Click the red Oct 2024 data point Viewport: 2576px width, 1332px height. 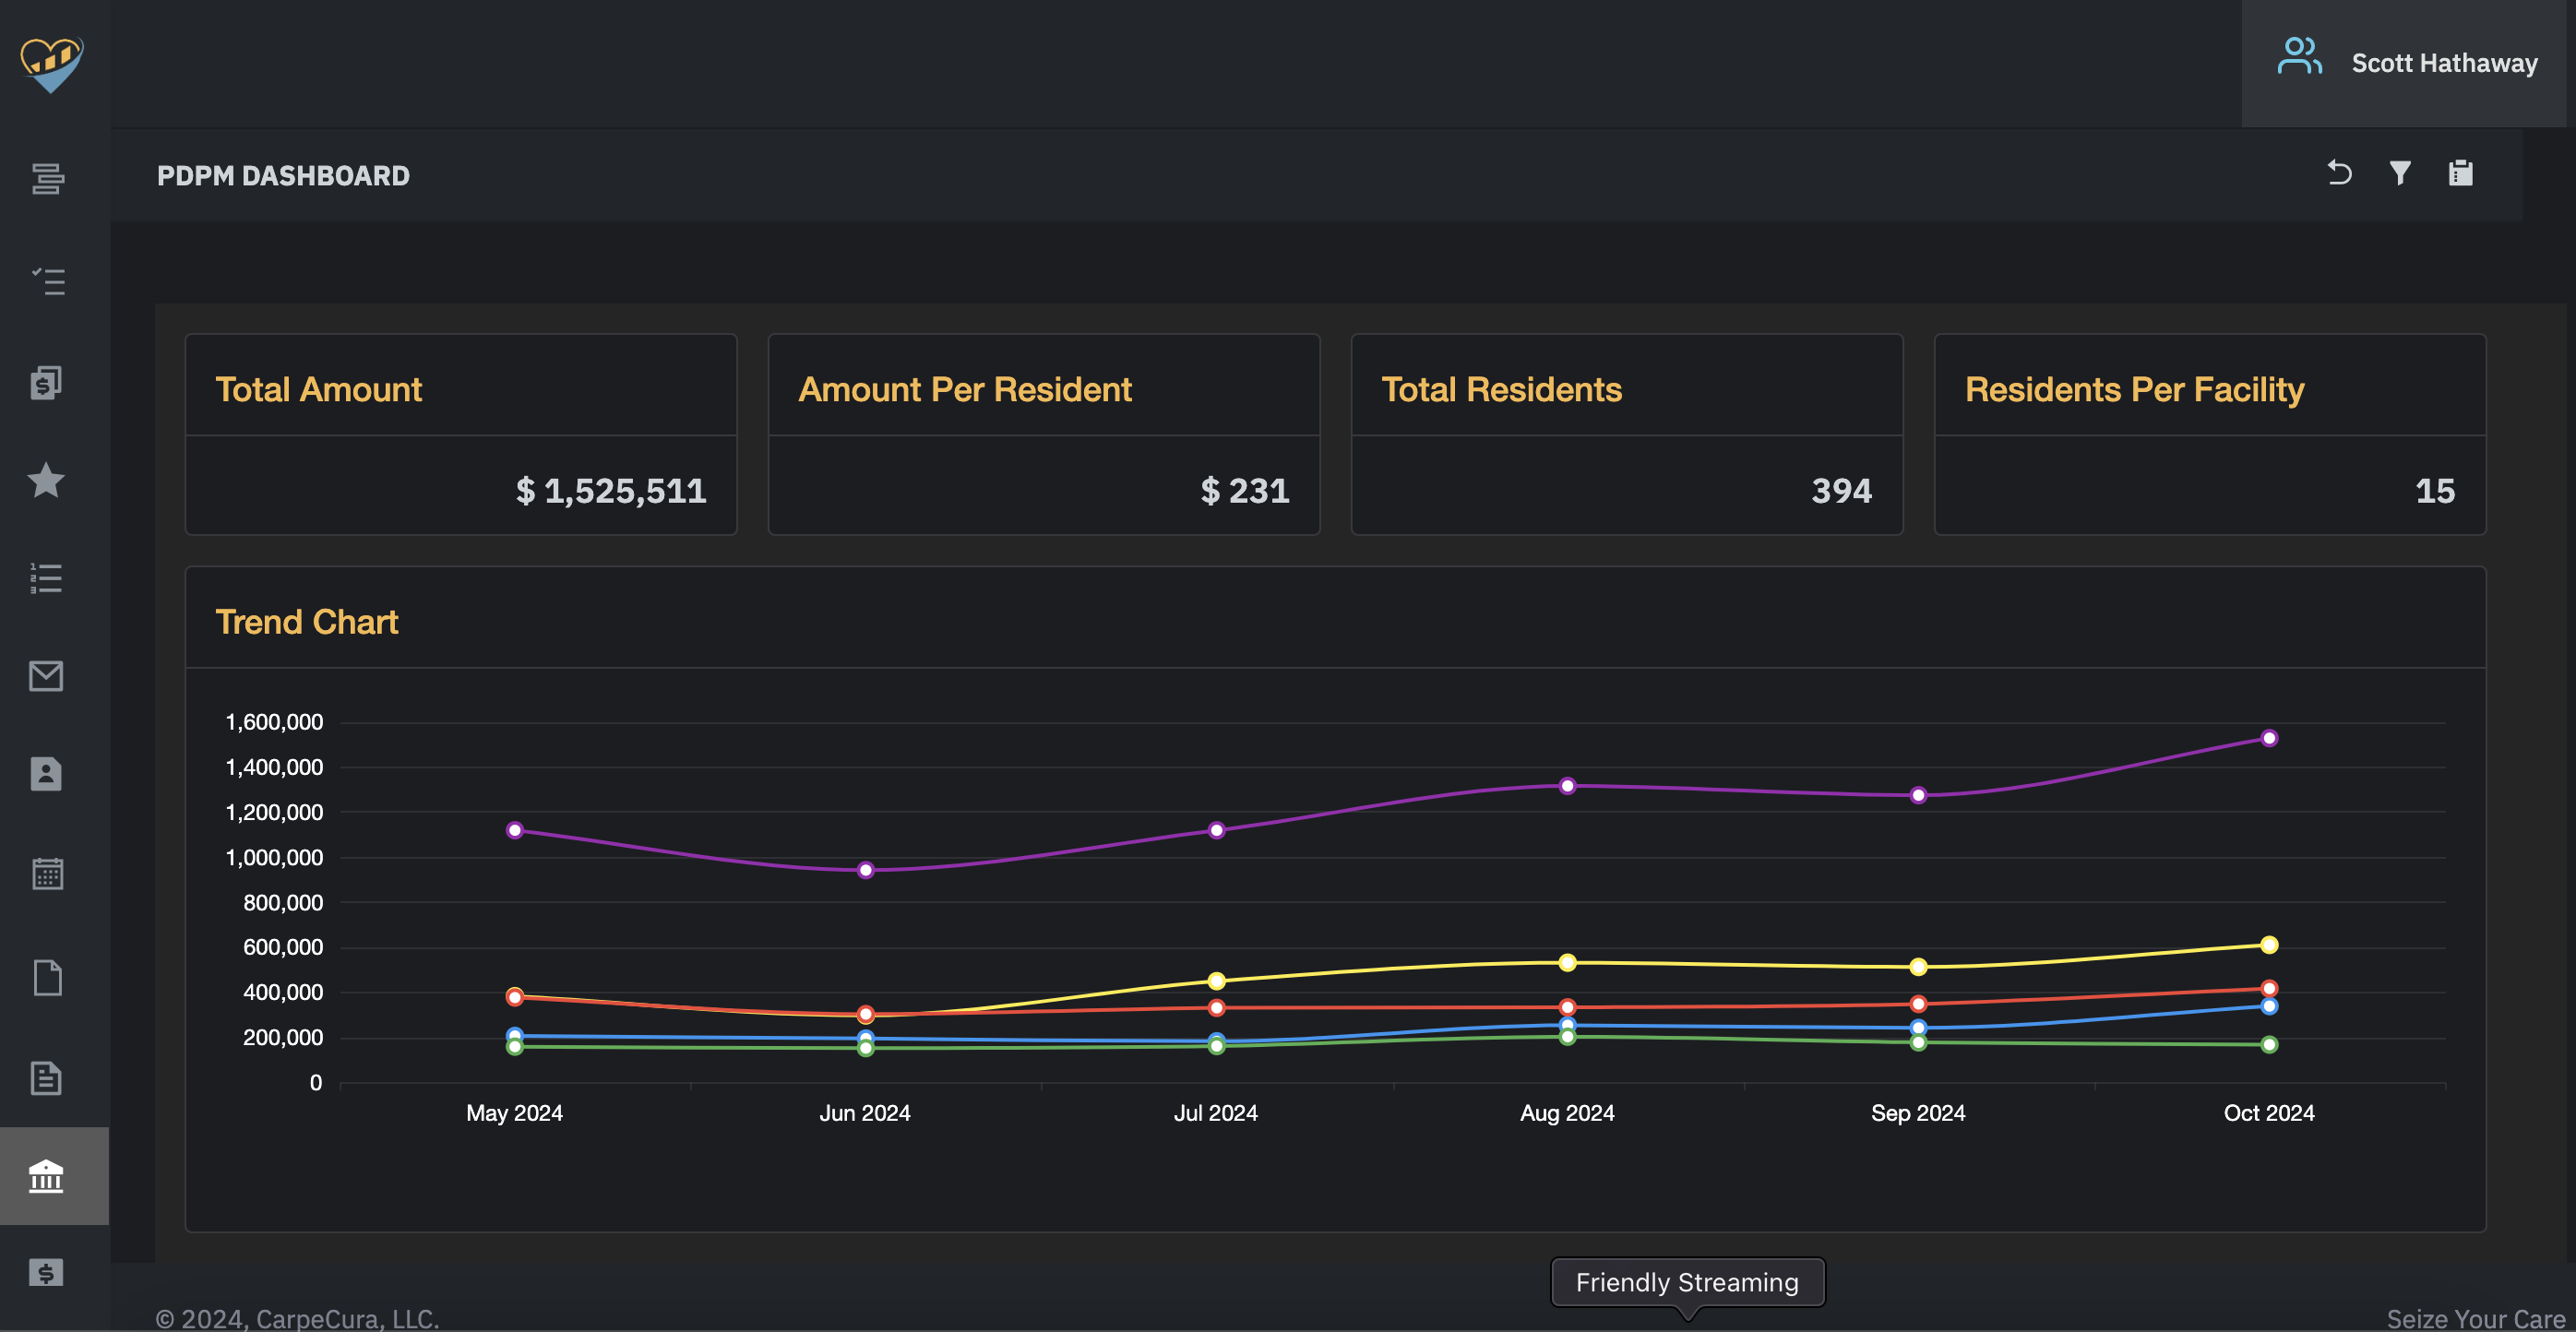(2269, 988)
